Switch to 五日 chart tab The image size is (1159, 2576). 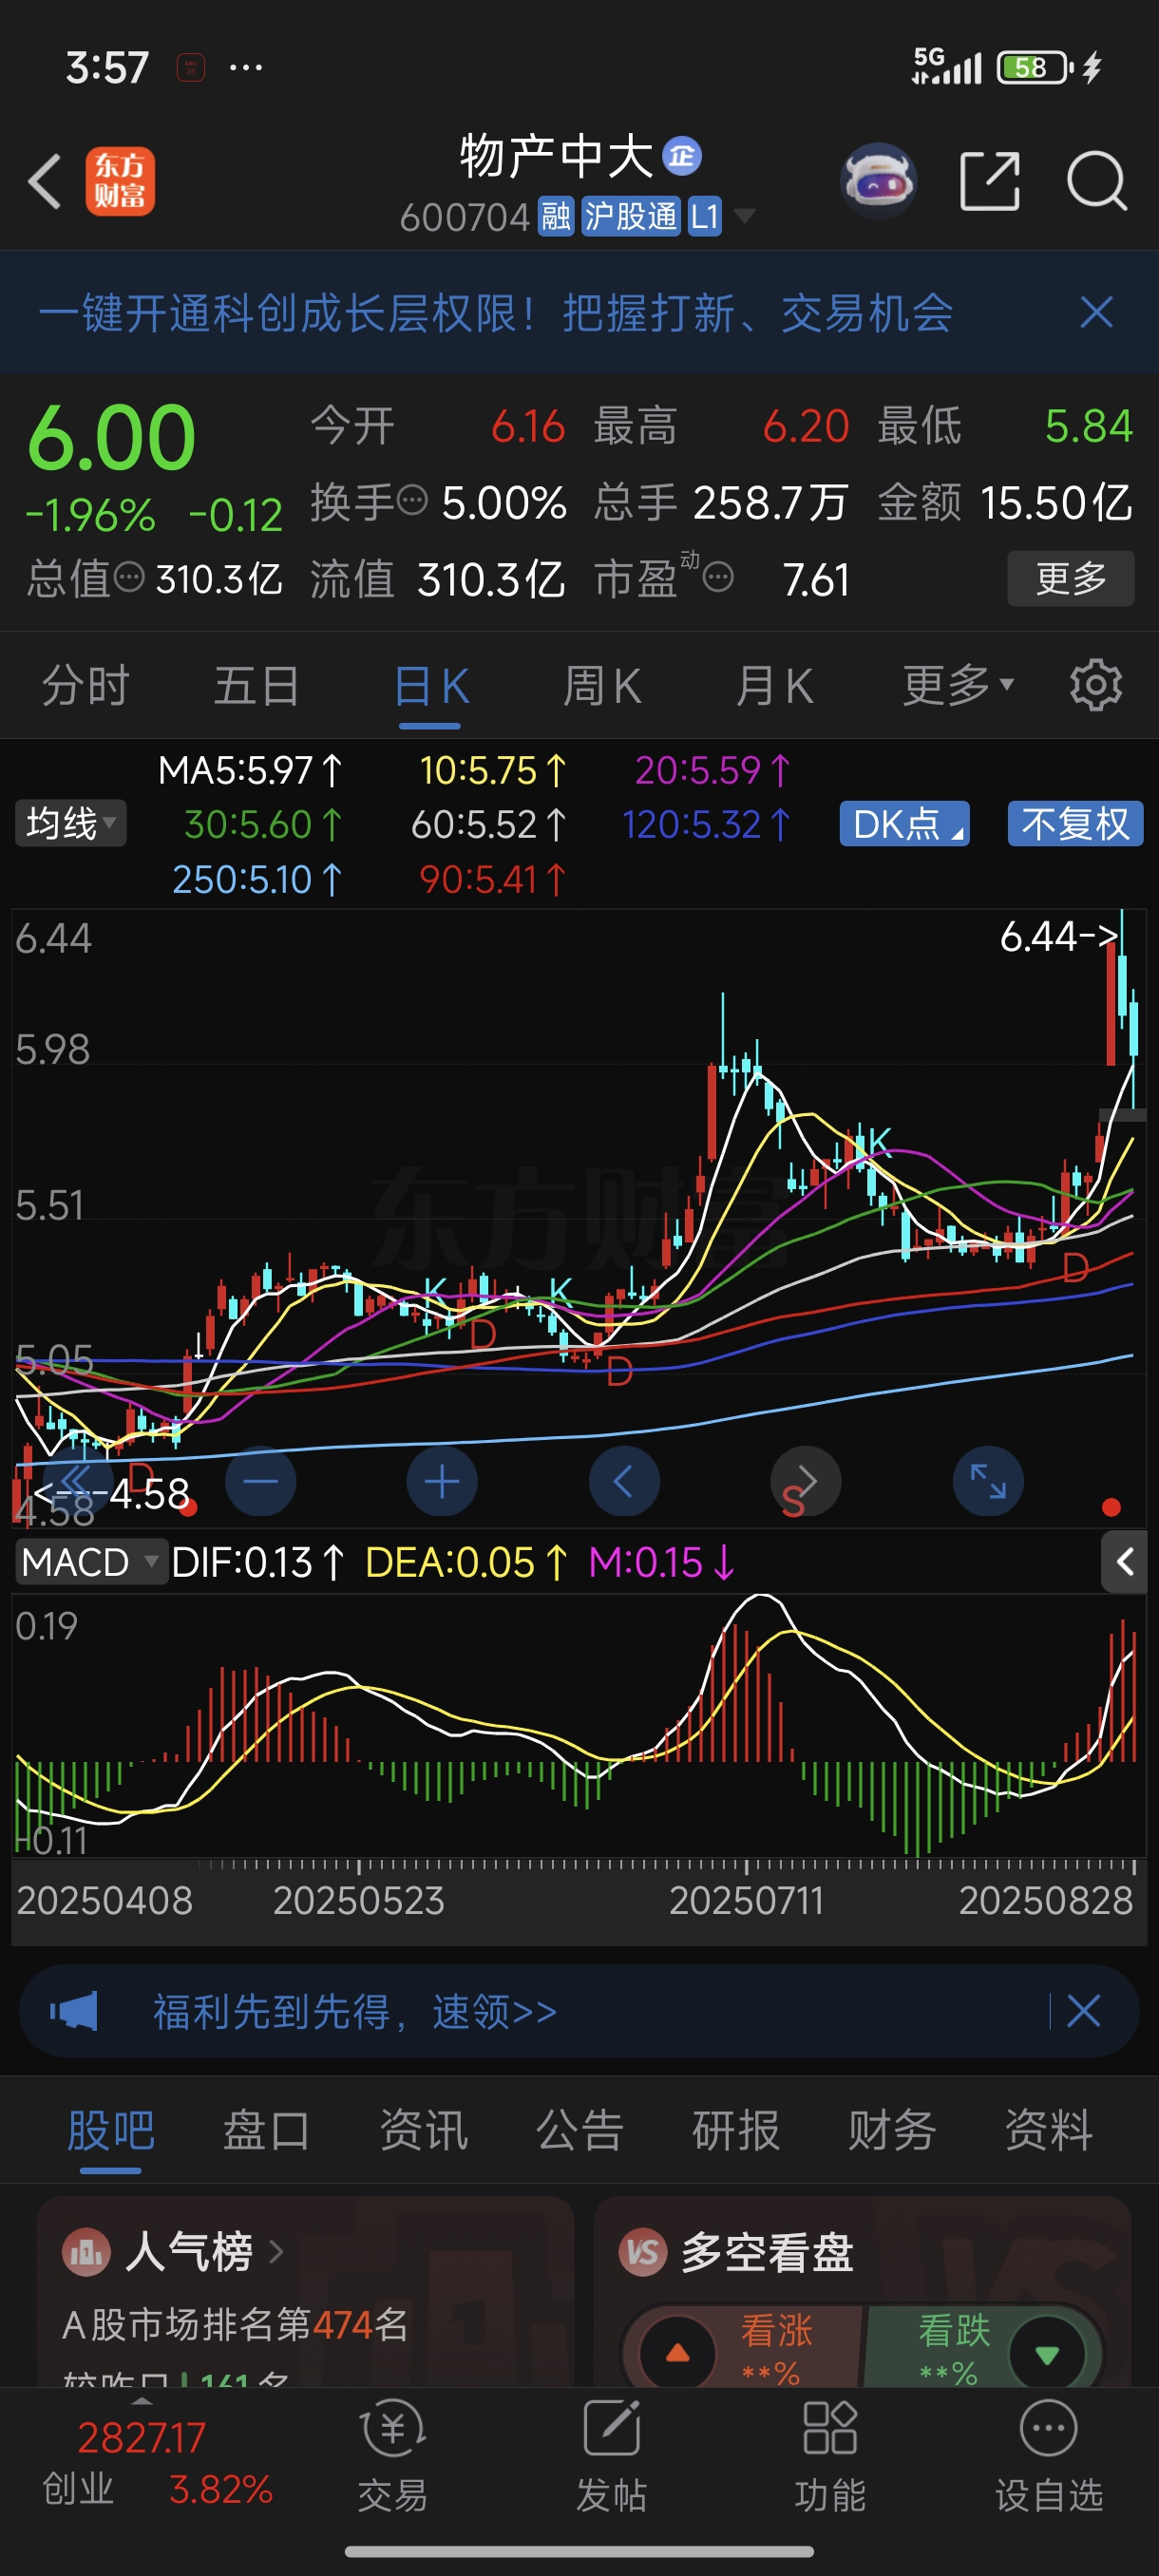point(257,686)
